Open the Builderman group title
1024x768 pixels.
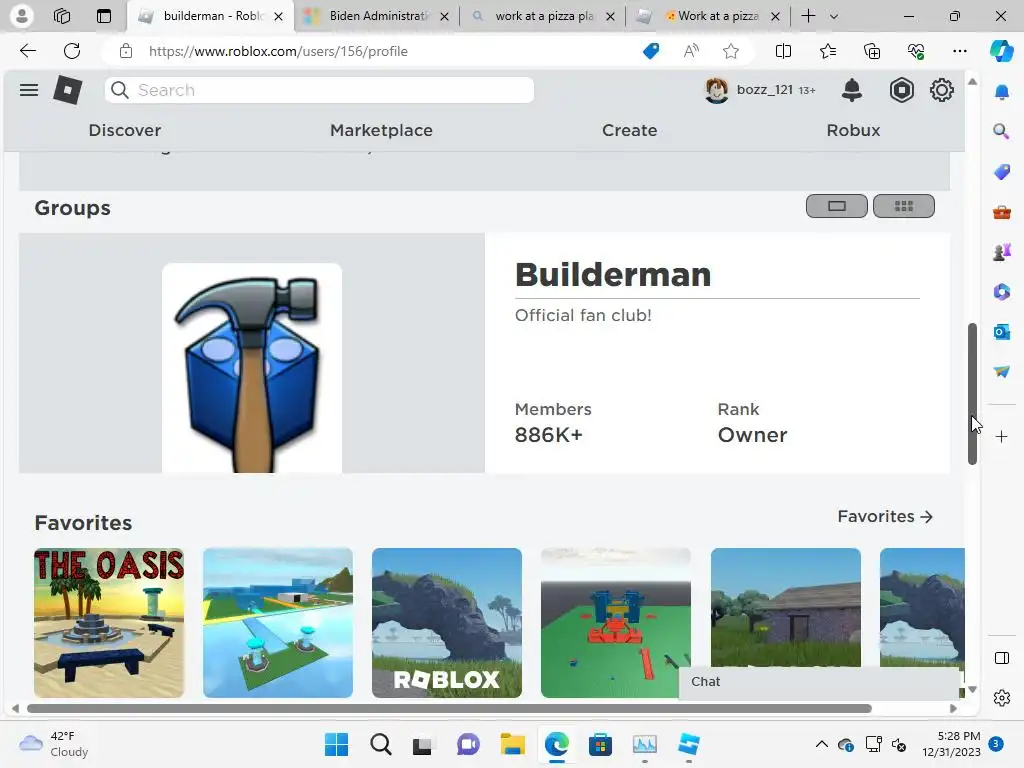click(613, 274)
